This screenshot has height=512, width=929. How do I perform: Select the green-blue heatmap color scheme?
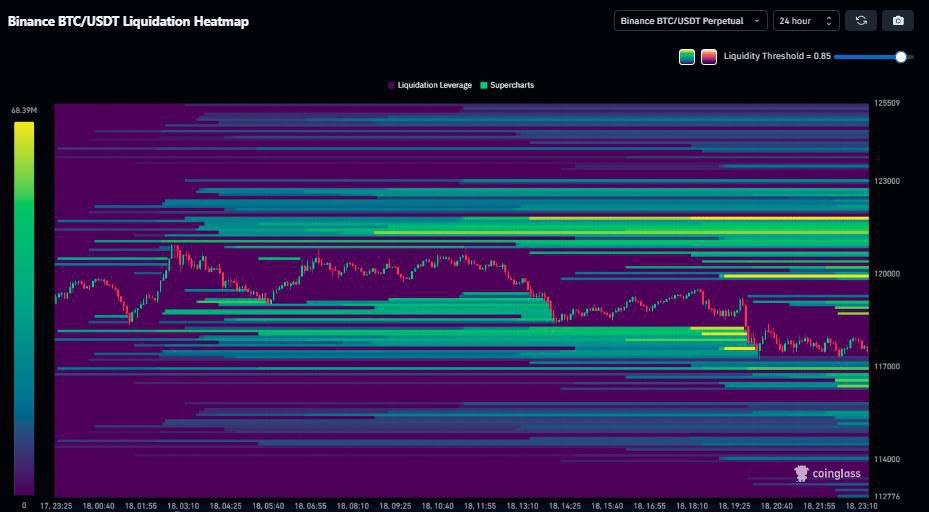pyautogui.click(x=687, y=57)
